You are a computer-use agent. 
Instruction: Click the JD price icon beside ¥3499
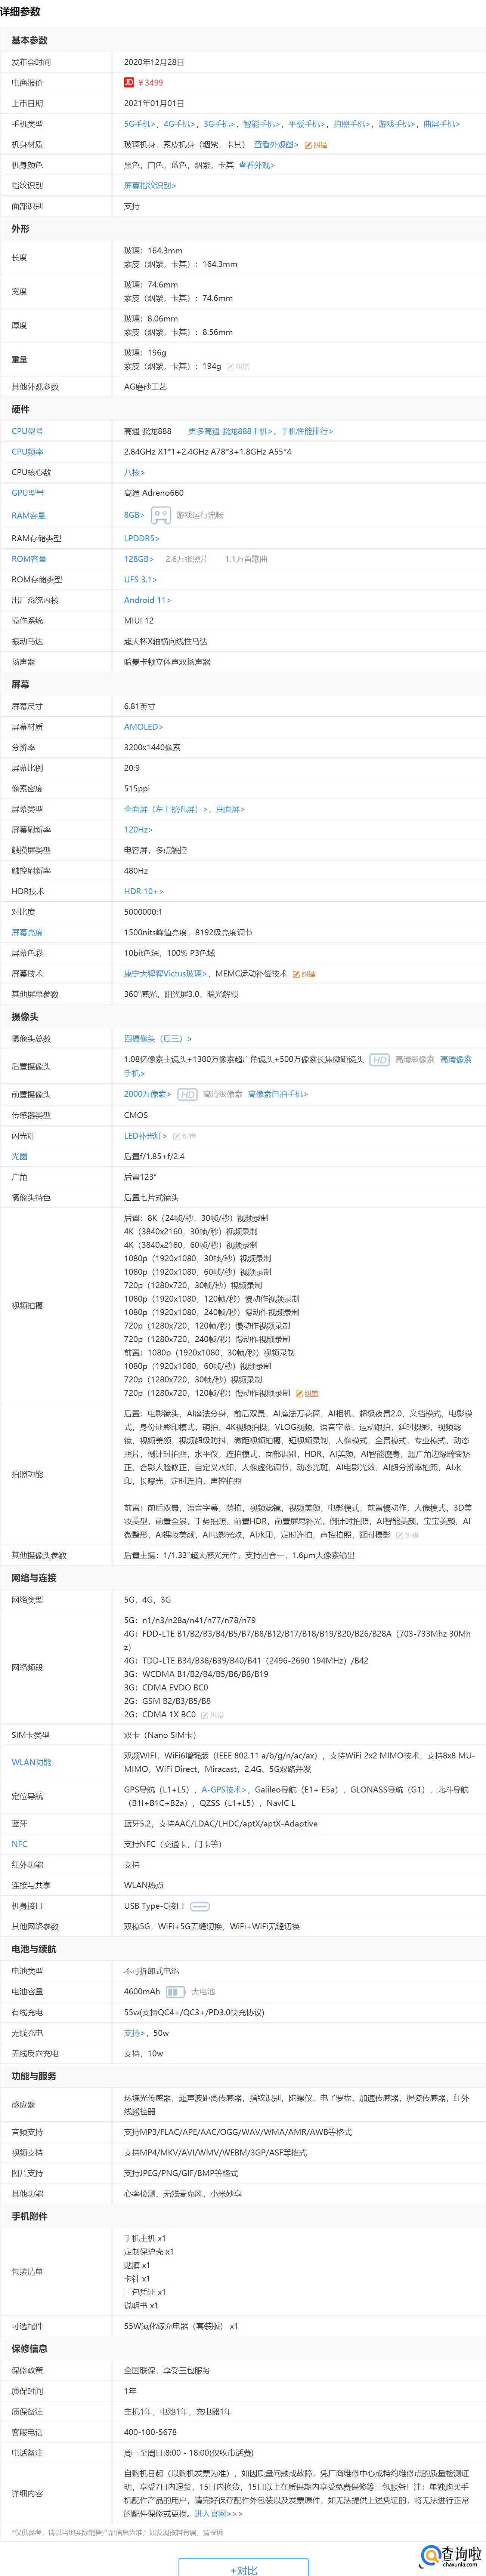(x=129, y=83)
